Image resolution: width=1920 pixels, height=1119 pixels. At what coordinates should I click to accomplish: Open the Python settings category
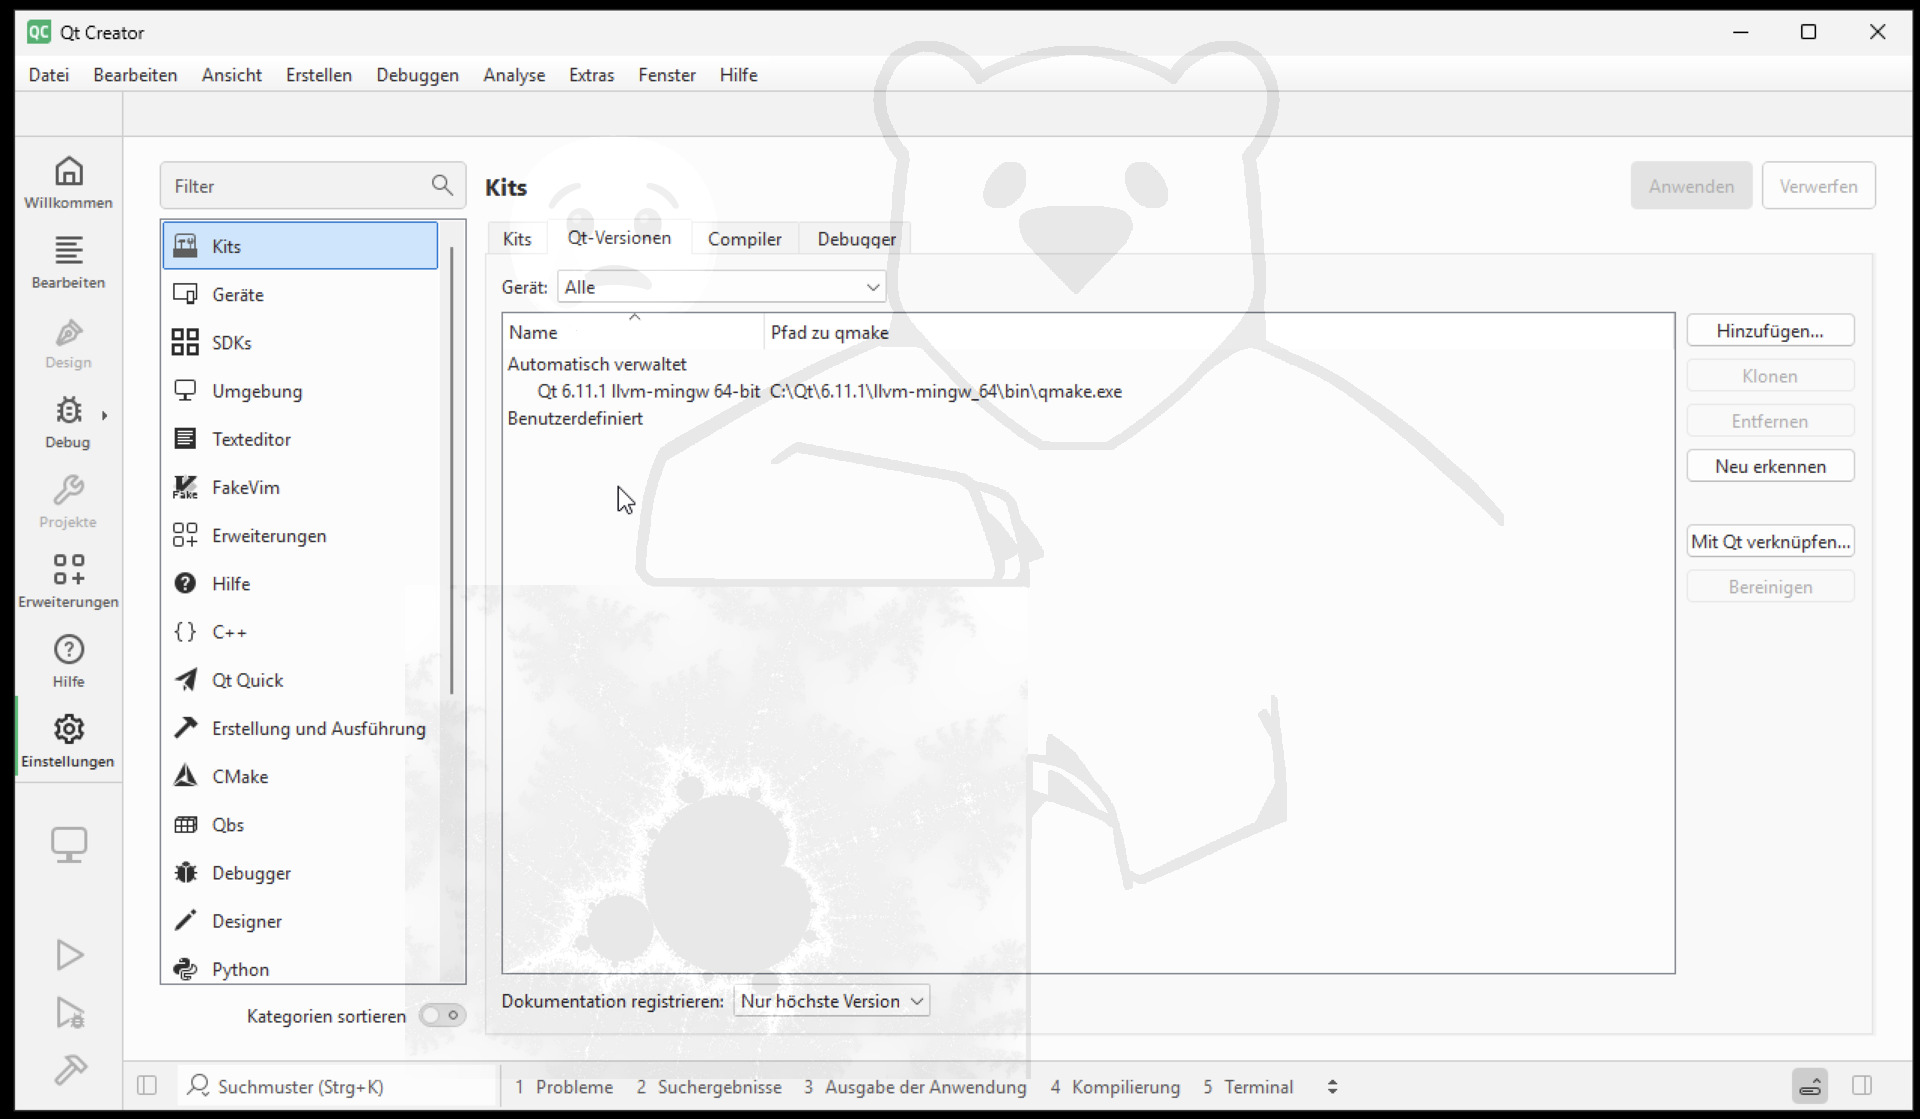[300, 968]
